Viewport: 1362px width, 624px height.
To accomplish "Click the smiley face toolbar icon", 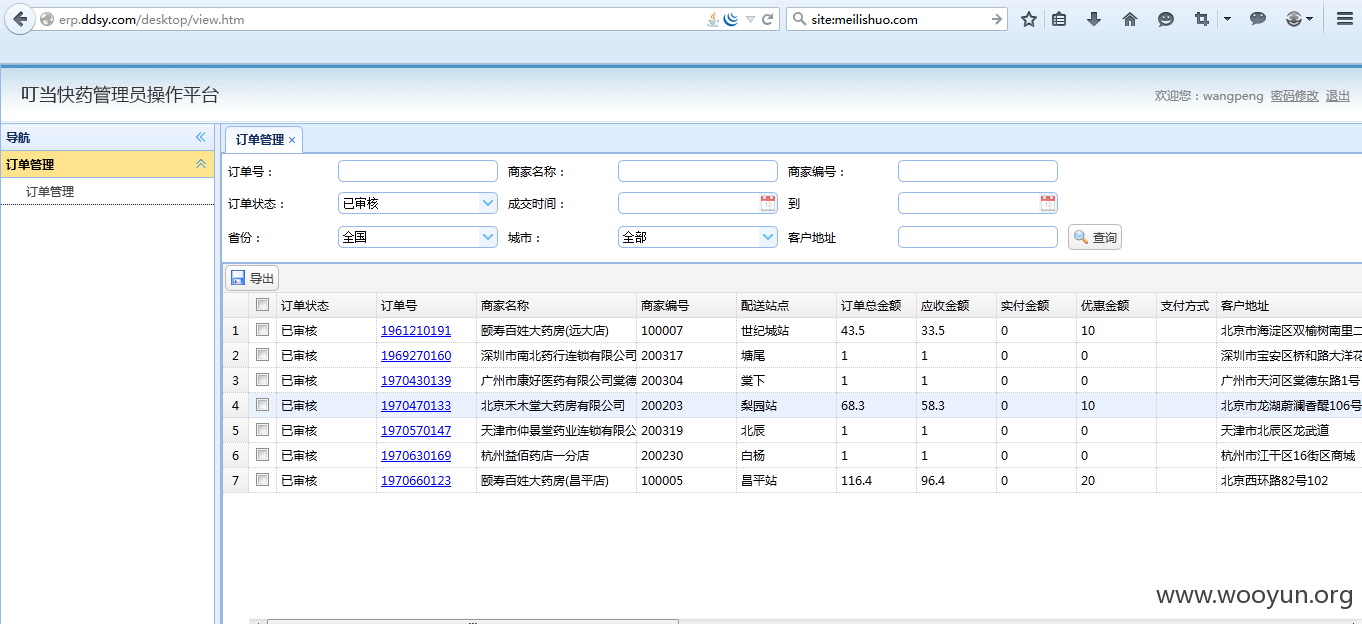I will click(x=1166, y=19).
